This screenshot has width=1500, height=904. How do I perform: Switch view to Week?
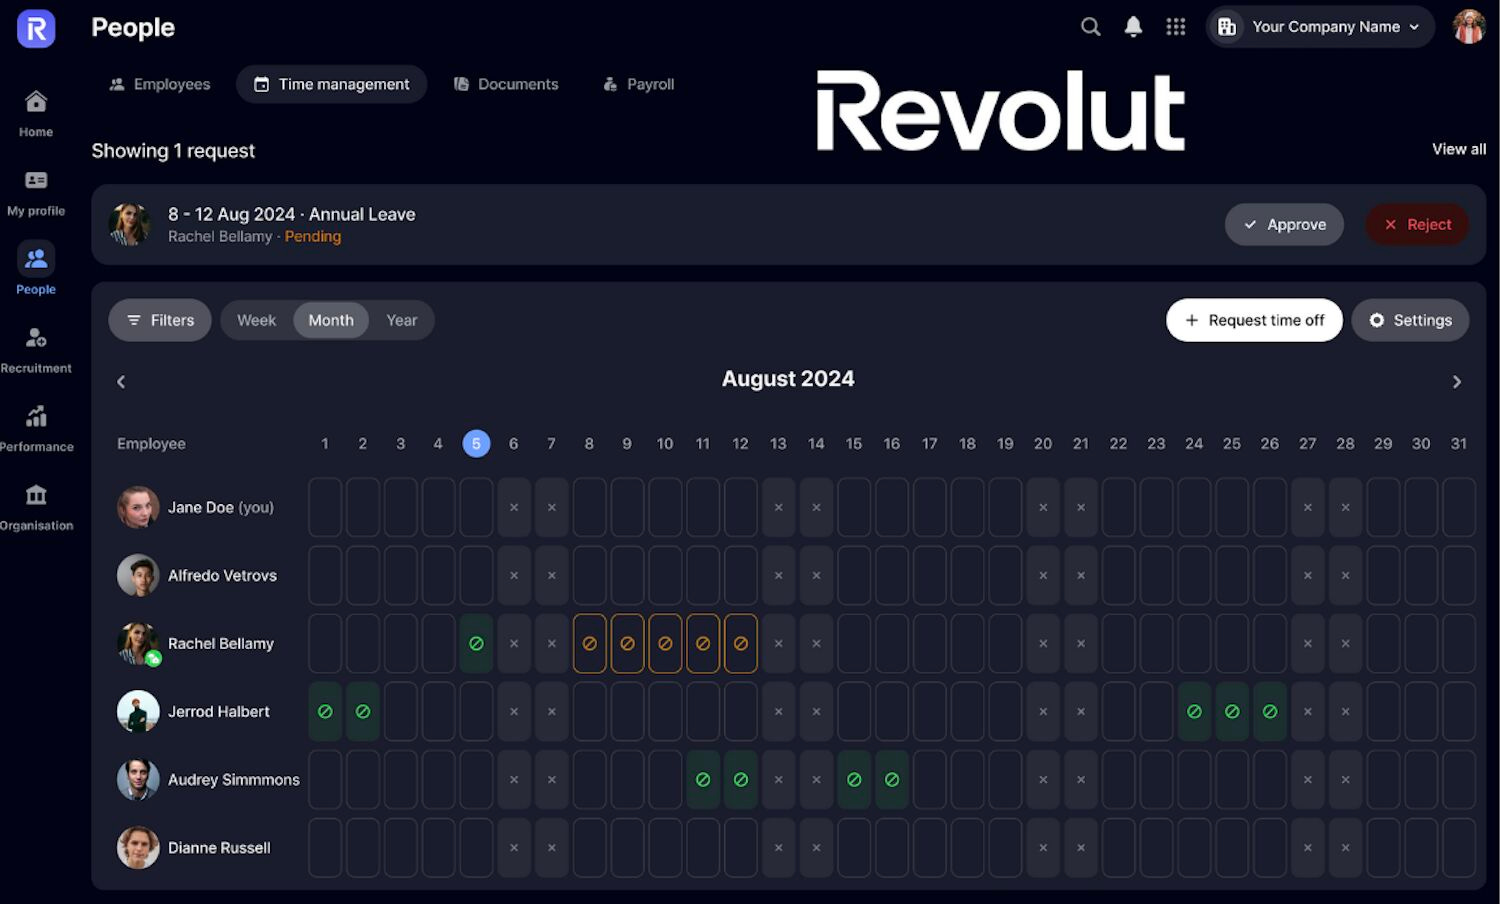256,320
